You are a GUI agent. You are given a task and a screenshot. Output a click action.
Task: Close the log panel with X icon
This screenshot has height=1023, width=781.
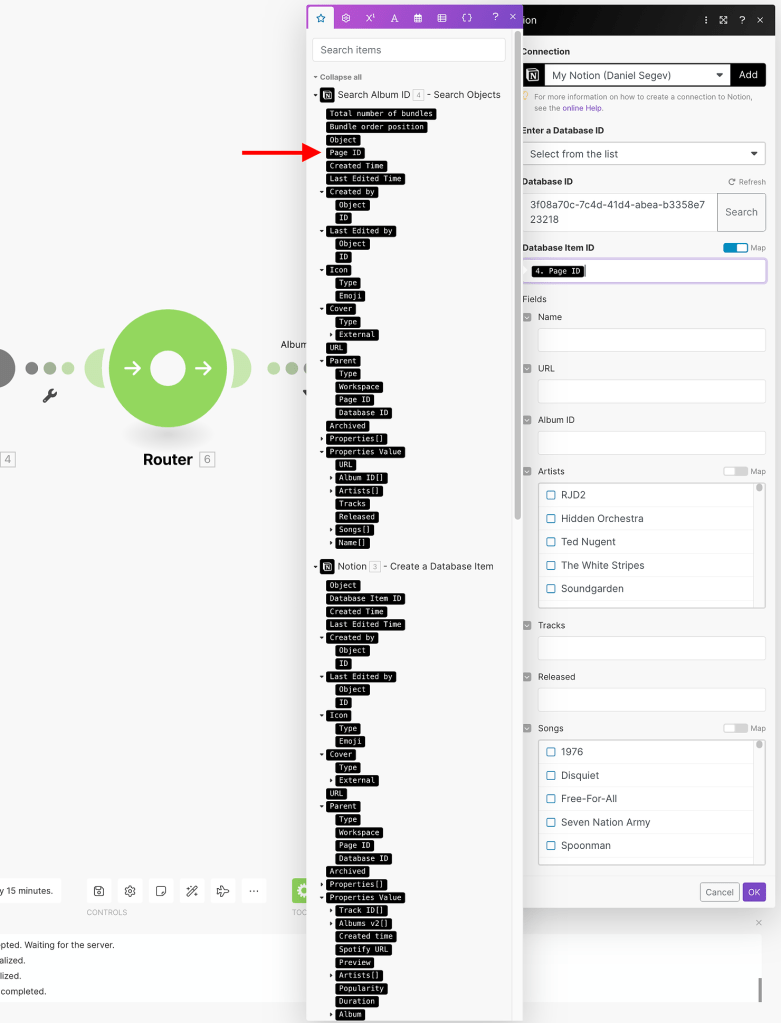759,923
